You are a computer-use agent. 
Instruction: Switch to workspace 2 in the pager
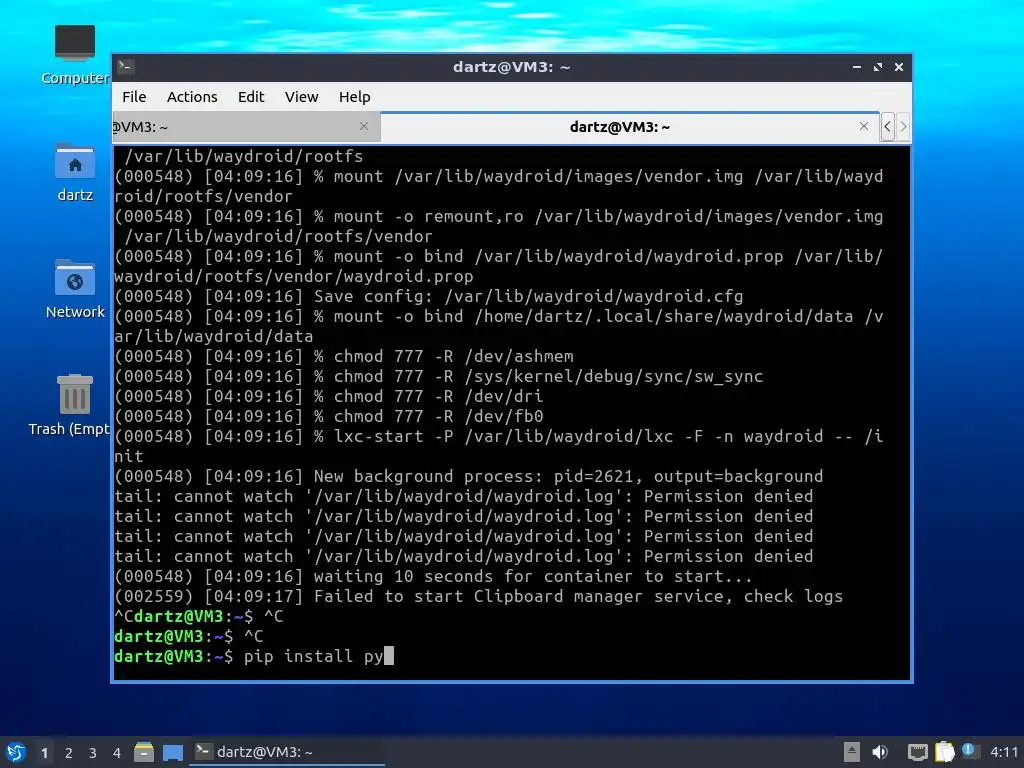69,753
